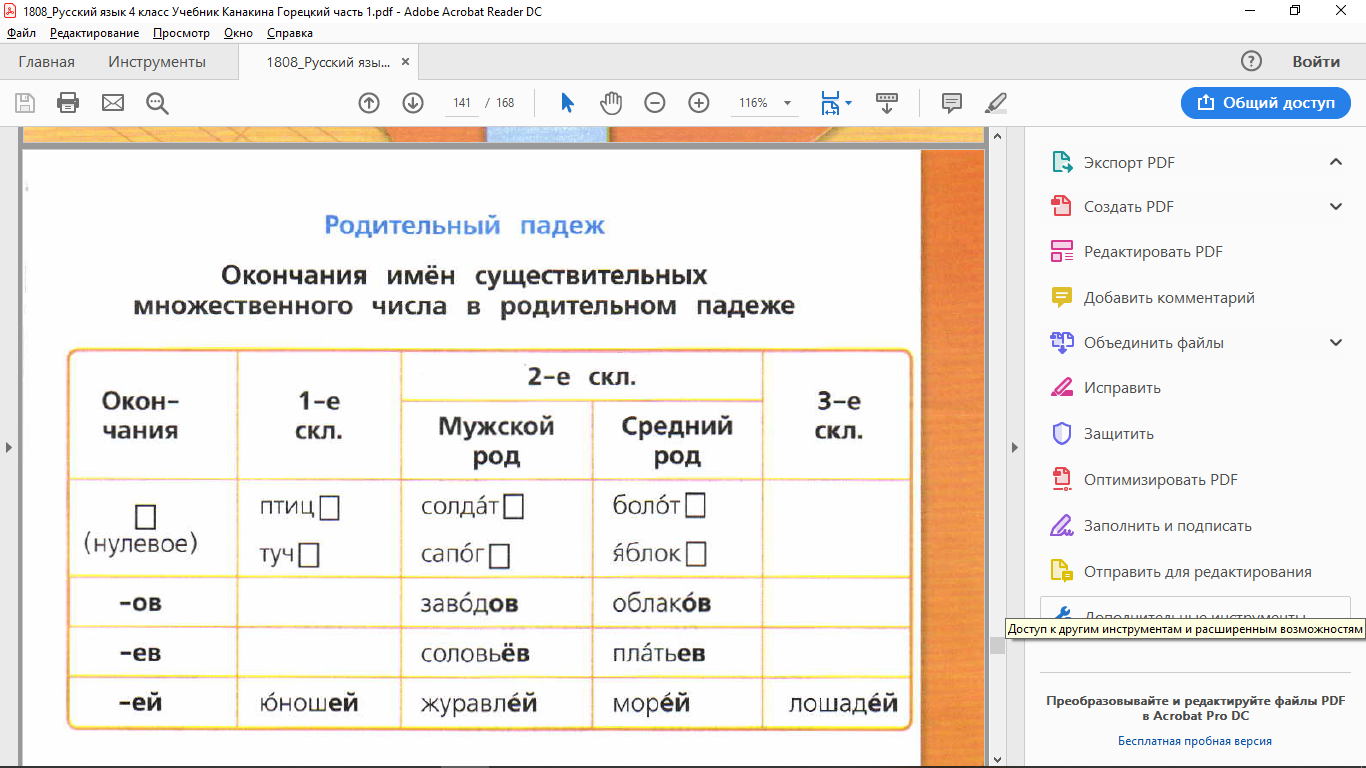Click the Общий доступ share button
The width and height of the screenshot is (1366, 768).
1266,102
